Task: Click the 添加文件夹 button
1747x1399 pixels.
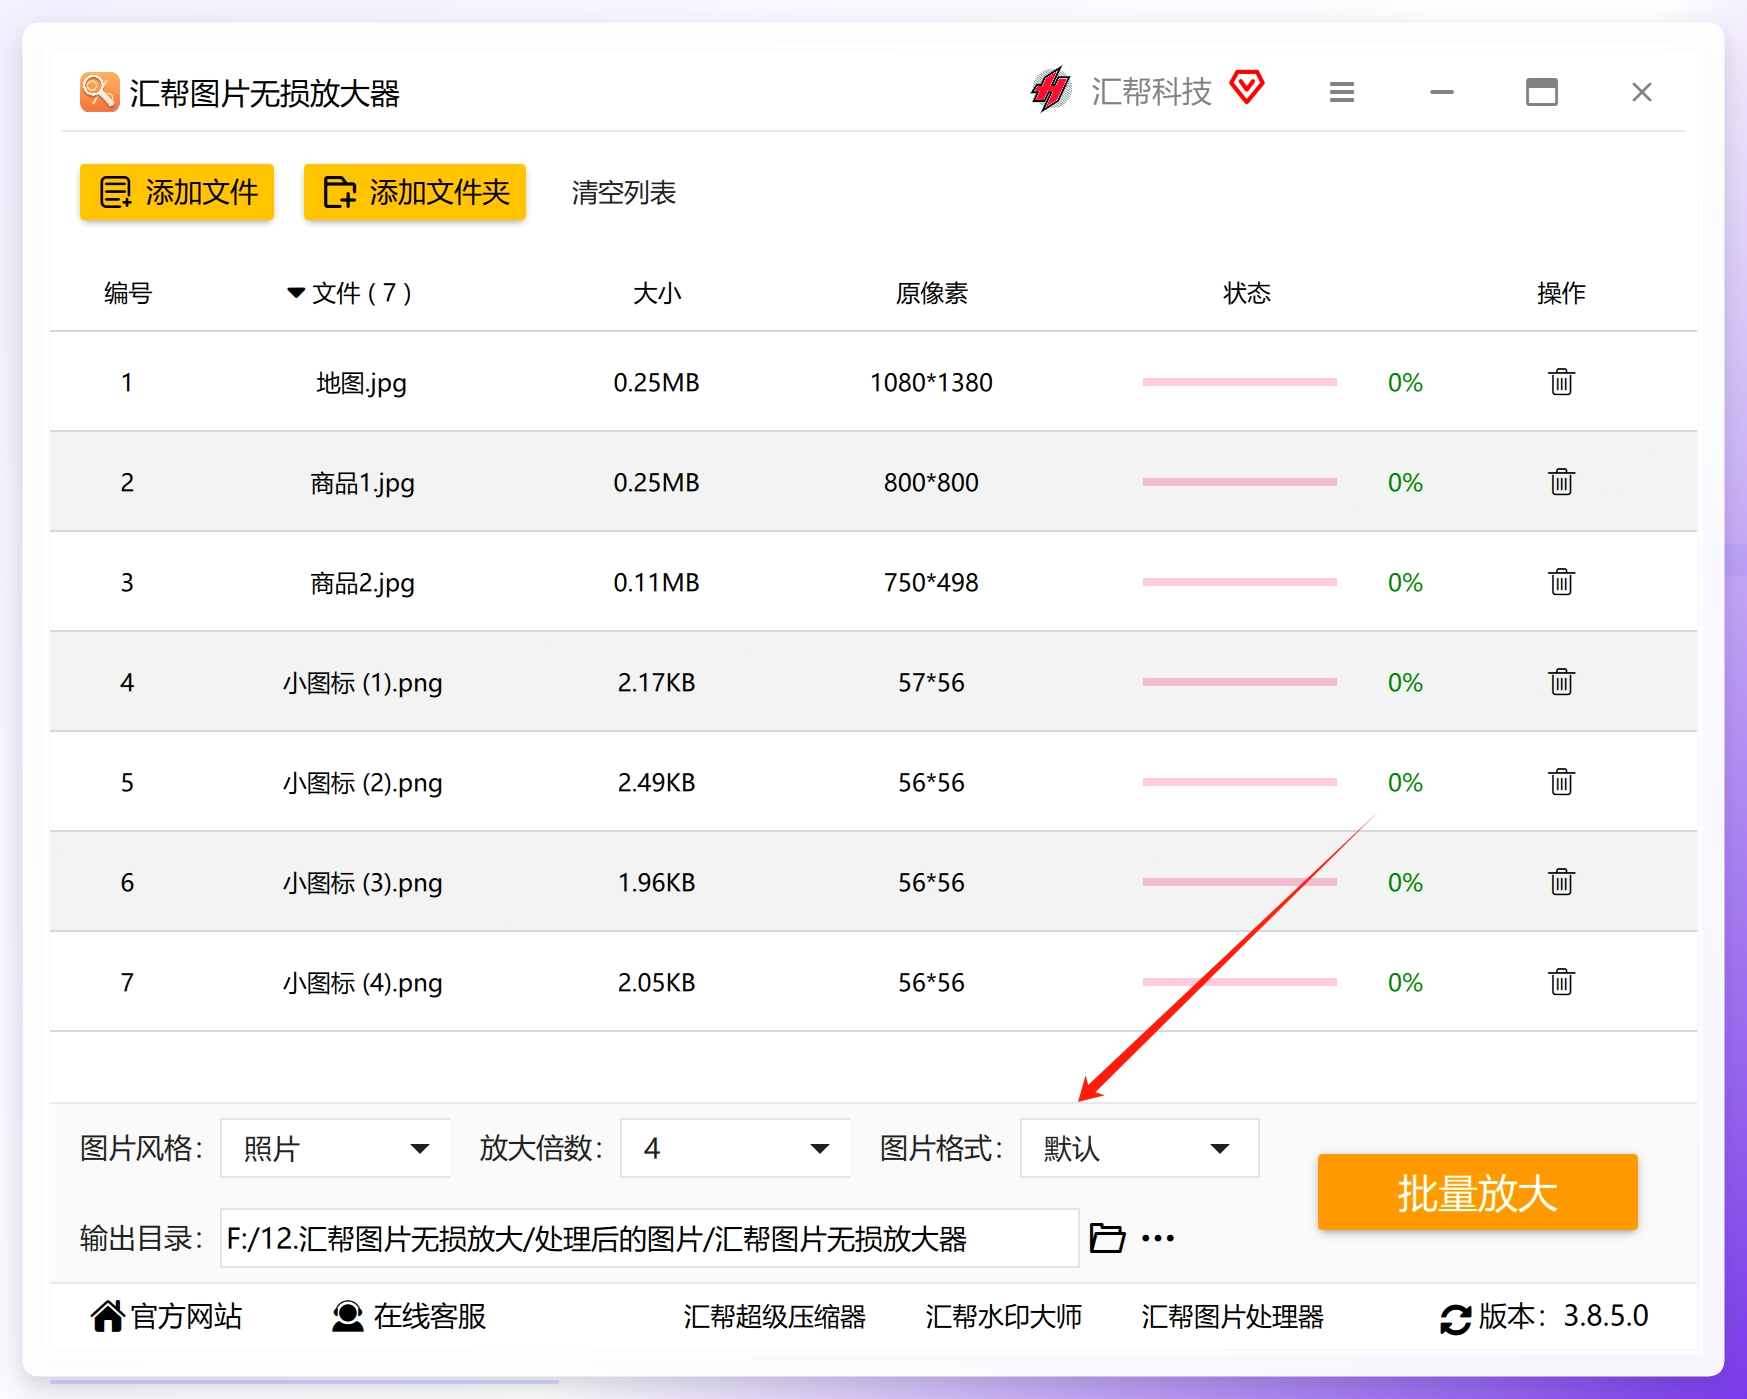Action: (x=415, y=192)
